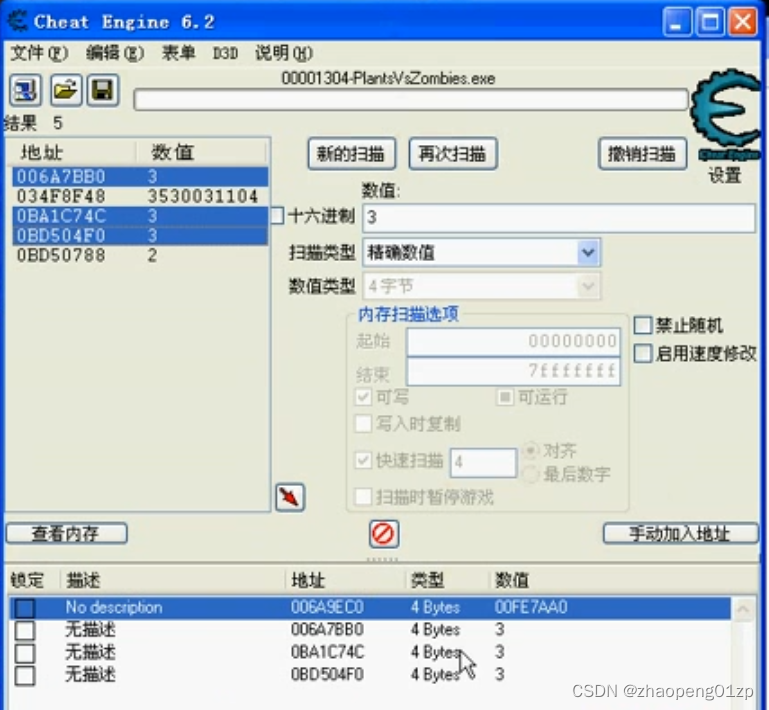Click the 锁定 column header

tap(27, 580)
